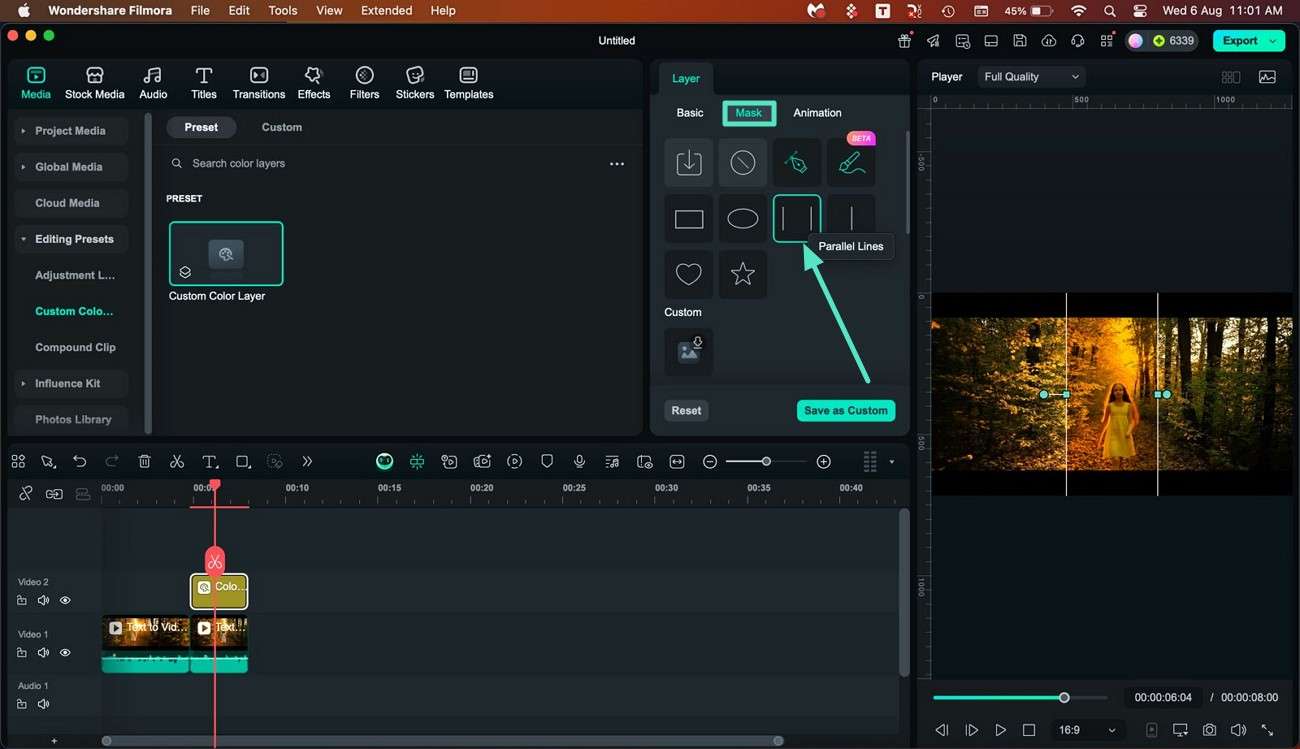Expand the Project Media folder
Viewport: 1300px width, 749px height.
pyautogui.click(x=23, y=131)
